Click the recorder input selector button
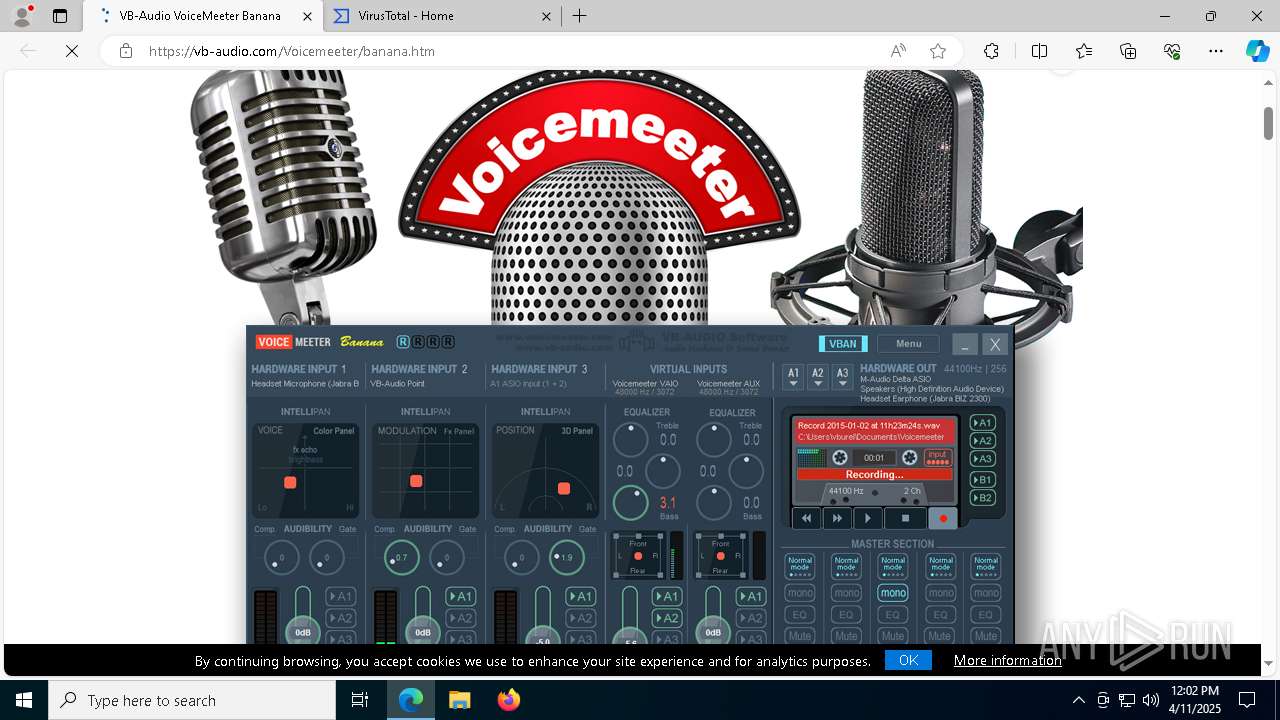Screen dimensions: 1280x720 click(x=937, y=457)
